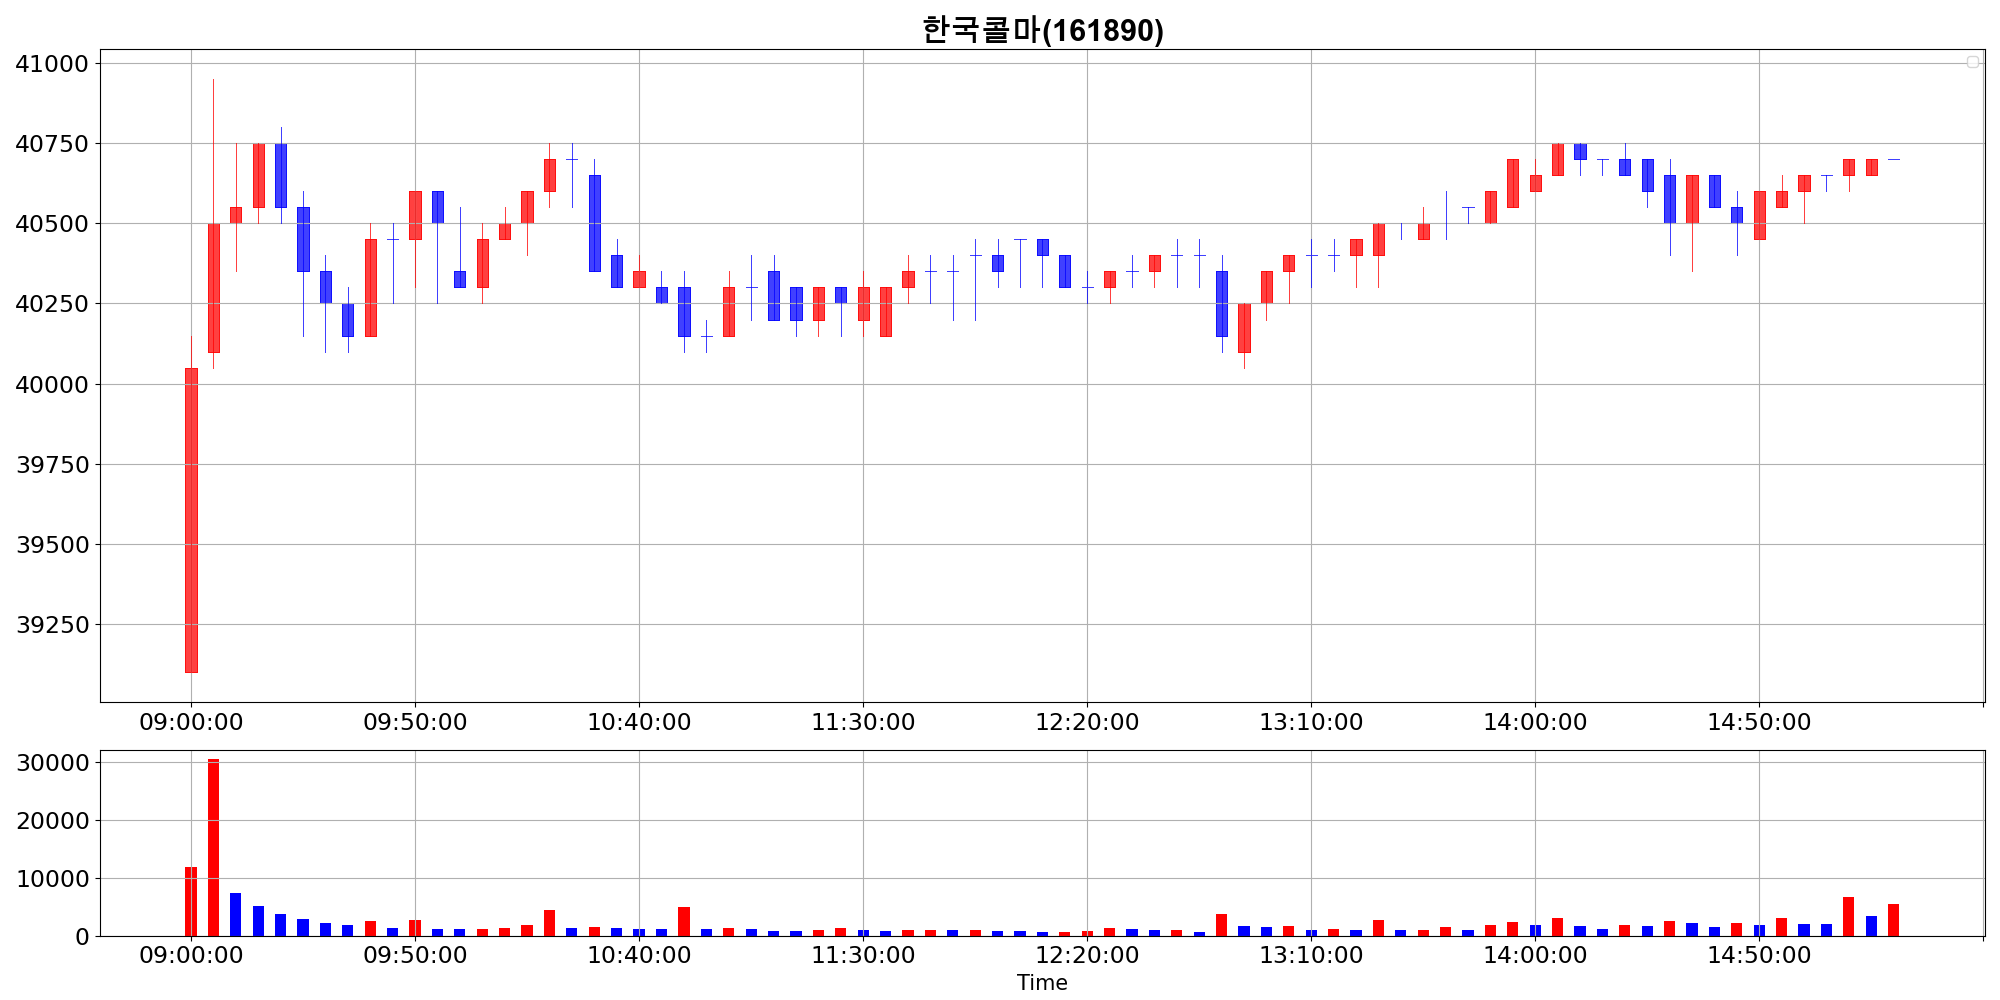Select the first red volume bar at 09:00:00

(191, 902)
